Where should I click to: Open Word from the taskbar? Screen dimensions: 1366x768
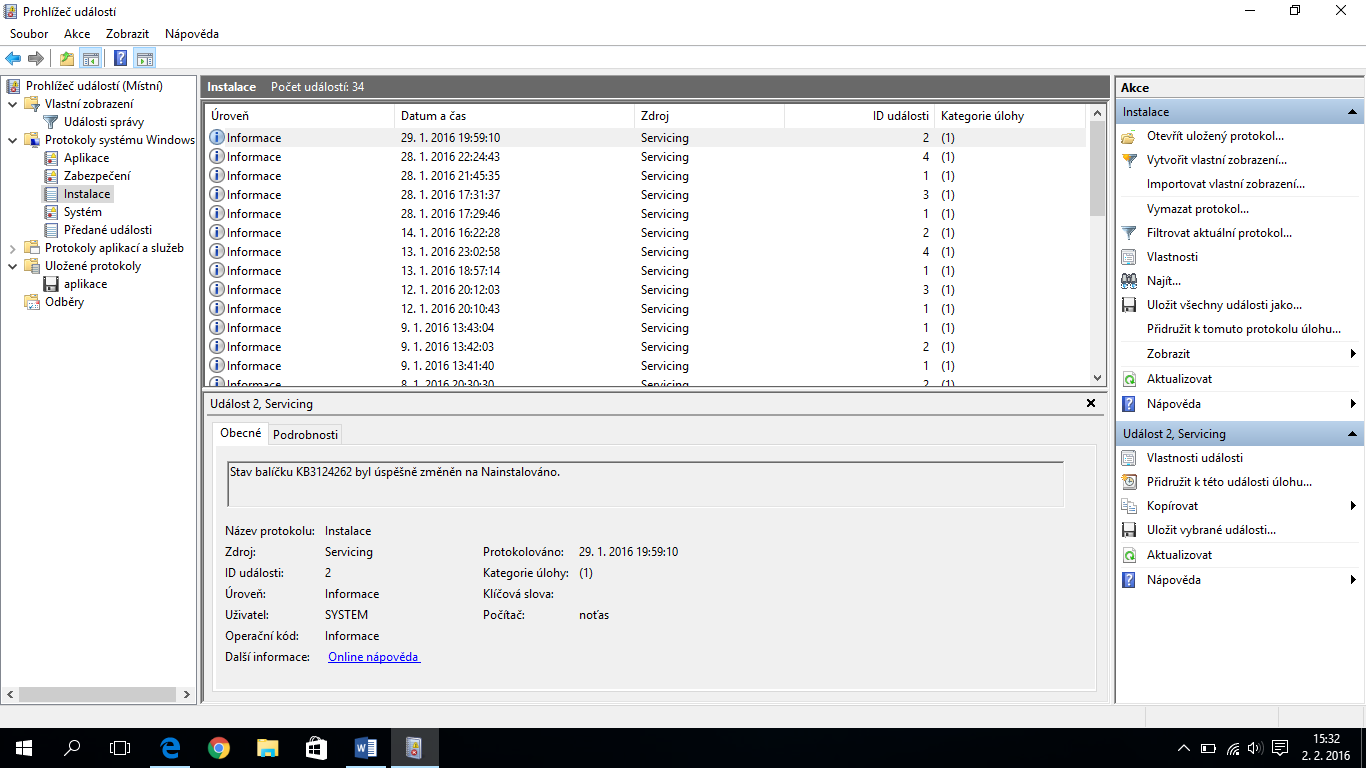(365, 748)
